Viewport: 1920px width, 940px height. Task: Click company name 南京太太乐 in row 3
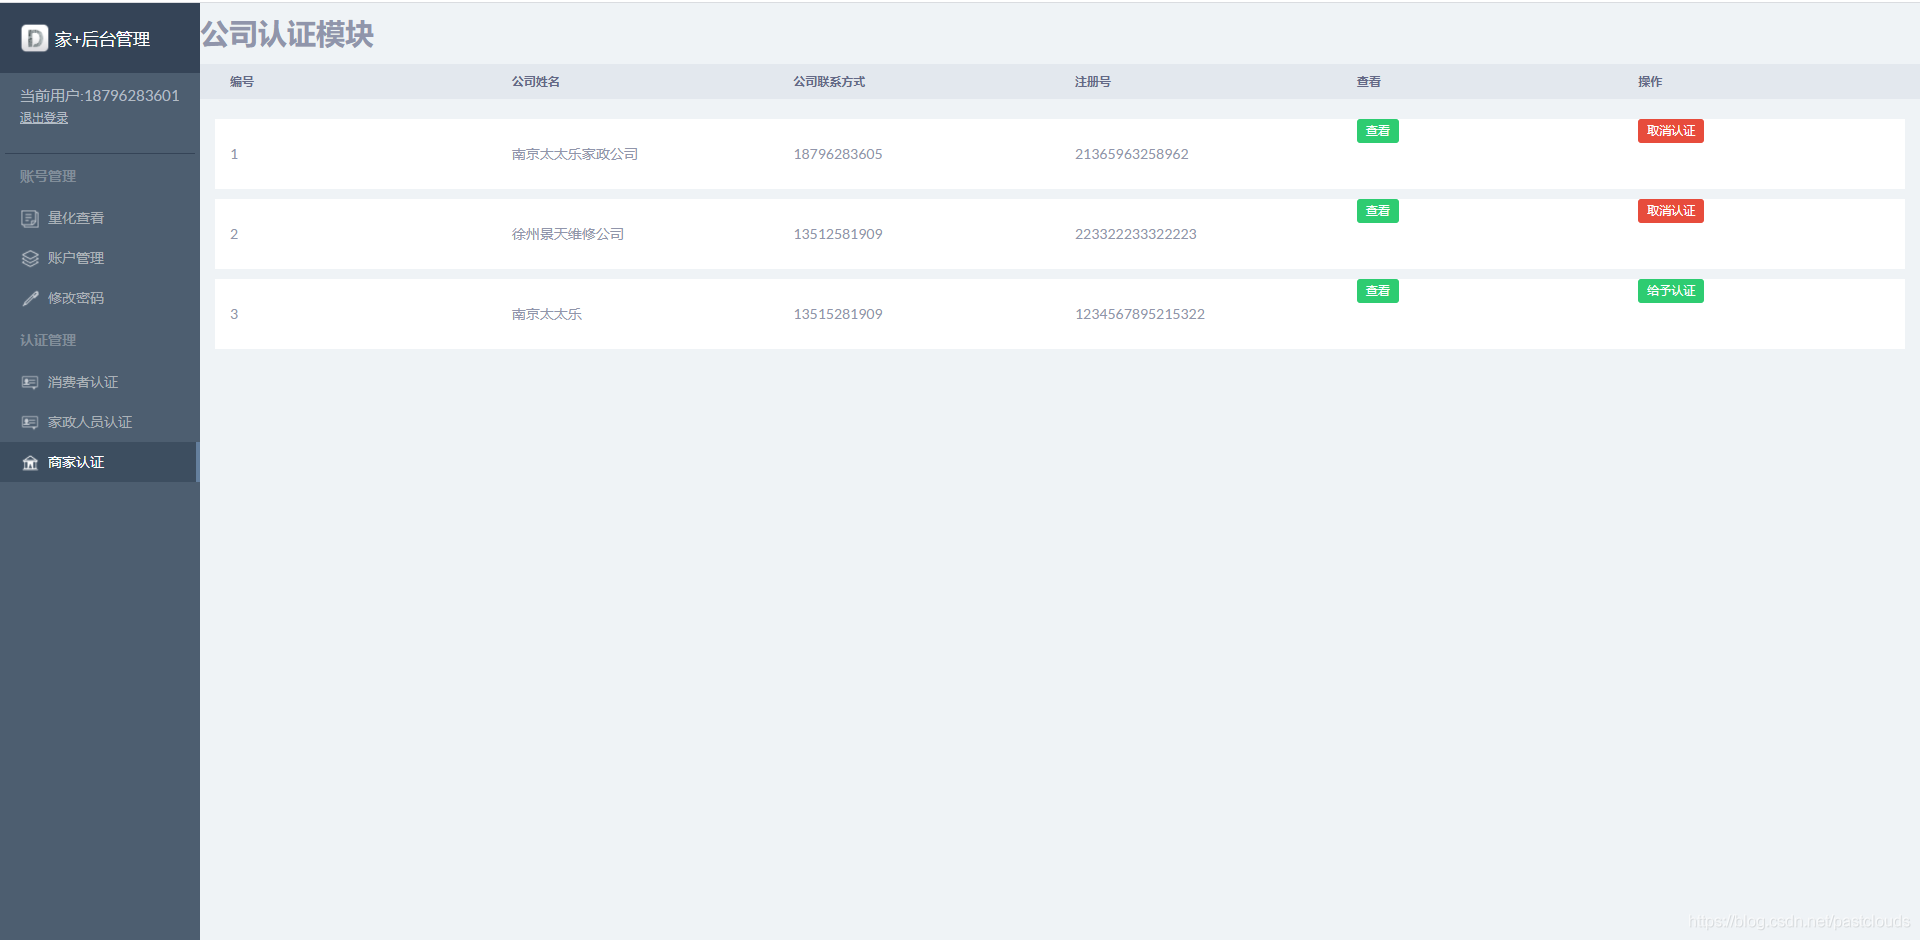(547, 314)
